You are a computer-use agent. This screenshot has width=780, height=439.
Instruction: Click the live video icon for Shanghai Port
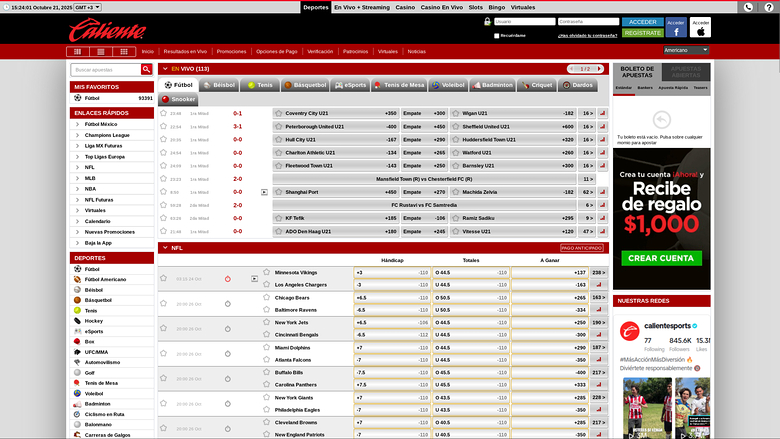264,191
